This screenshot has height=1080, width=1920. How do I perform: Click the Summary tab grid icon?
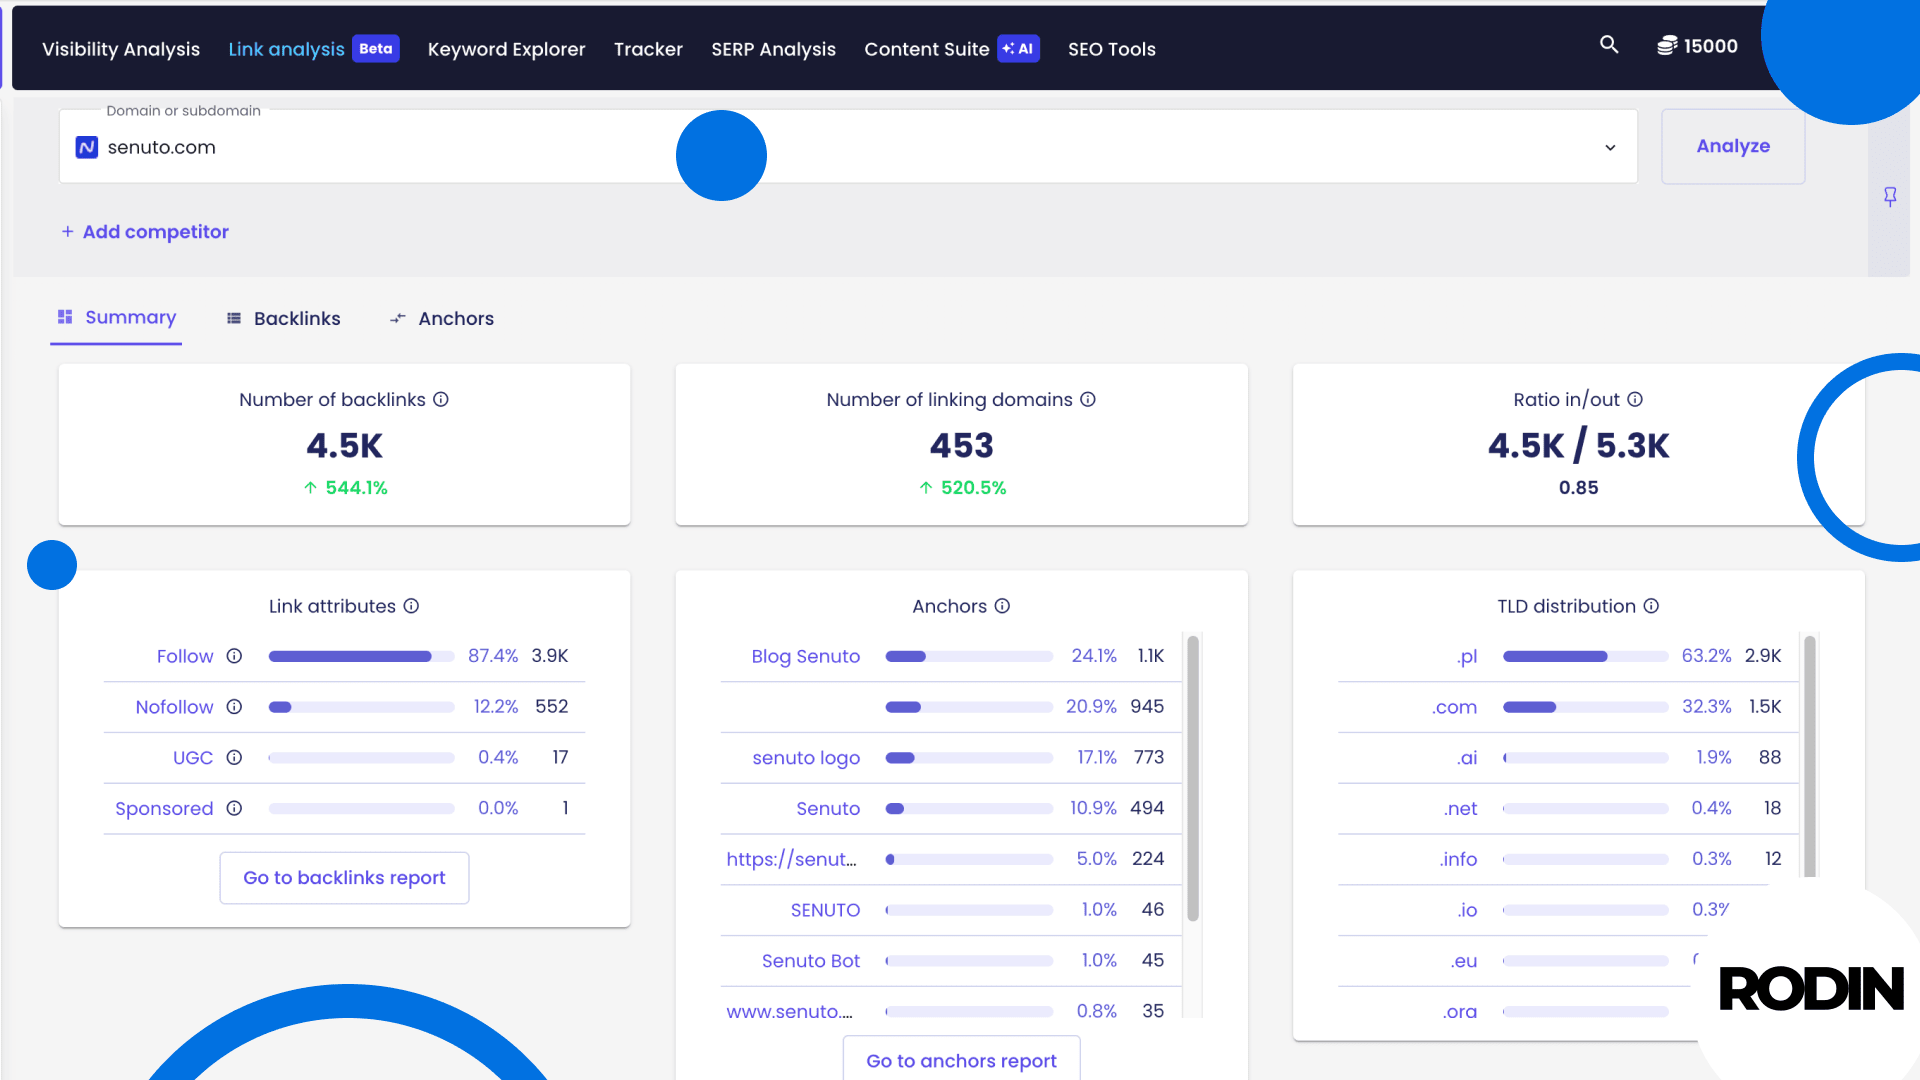65,317
